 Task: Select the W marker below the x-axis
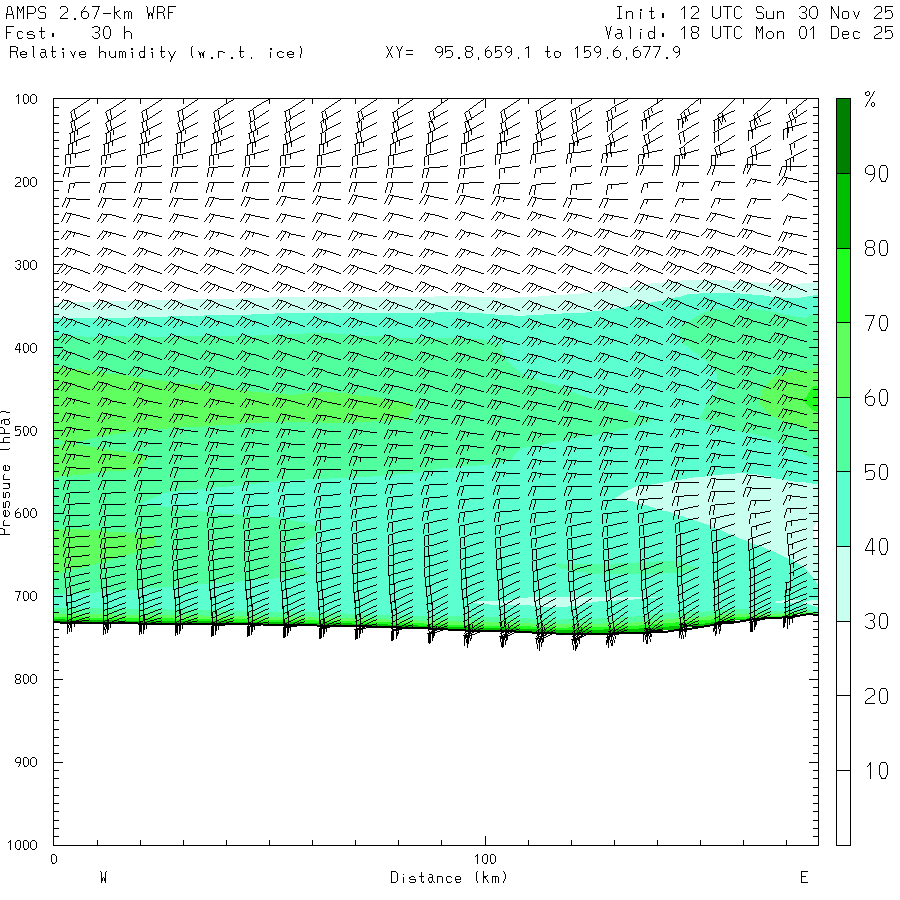103,878
